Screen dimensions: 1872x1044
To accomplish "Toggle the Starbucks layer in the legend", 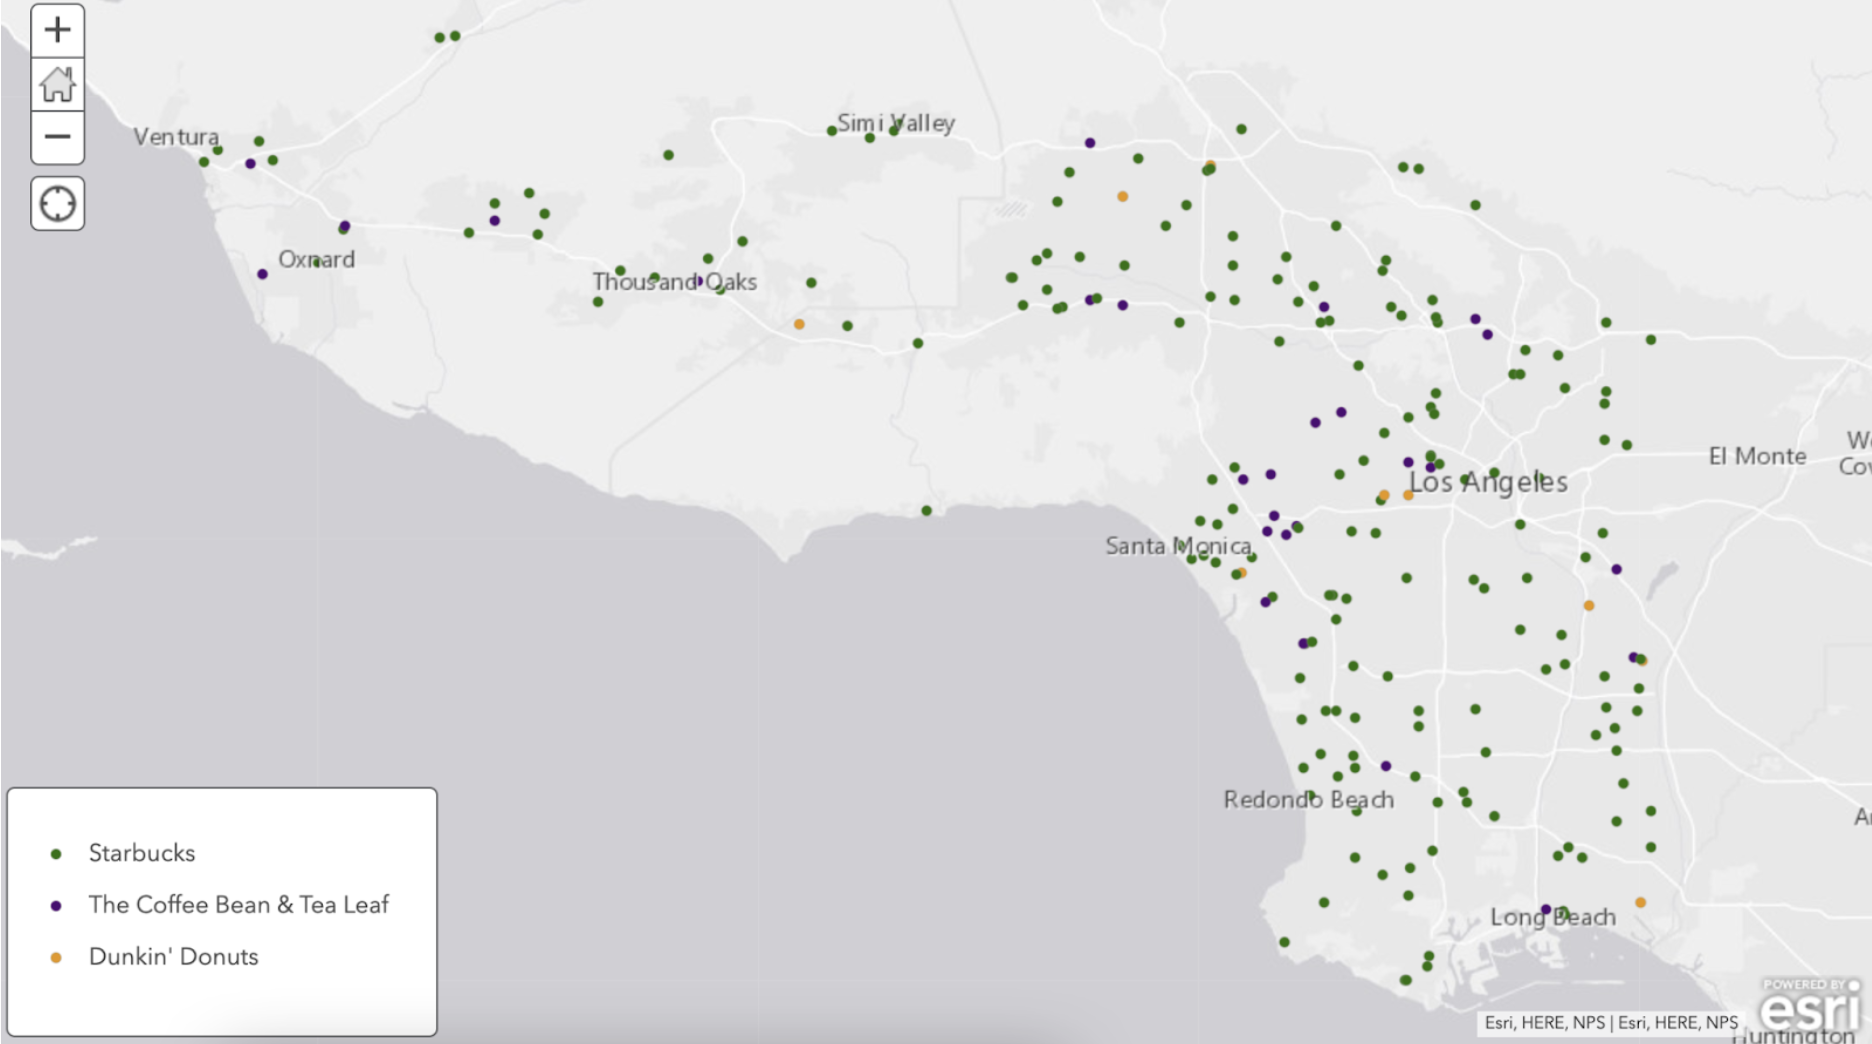I will pos(140,854).
